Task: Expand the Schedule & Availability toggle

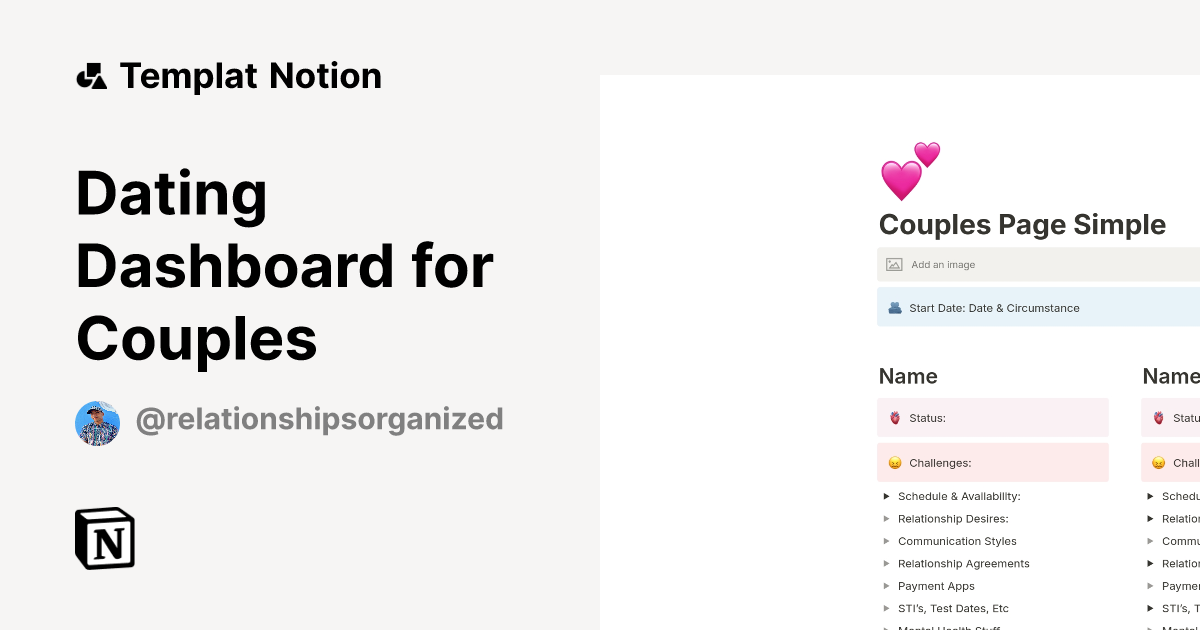Action: (x=886, y=496)
